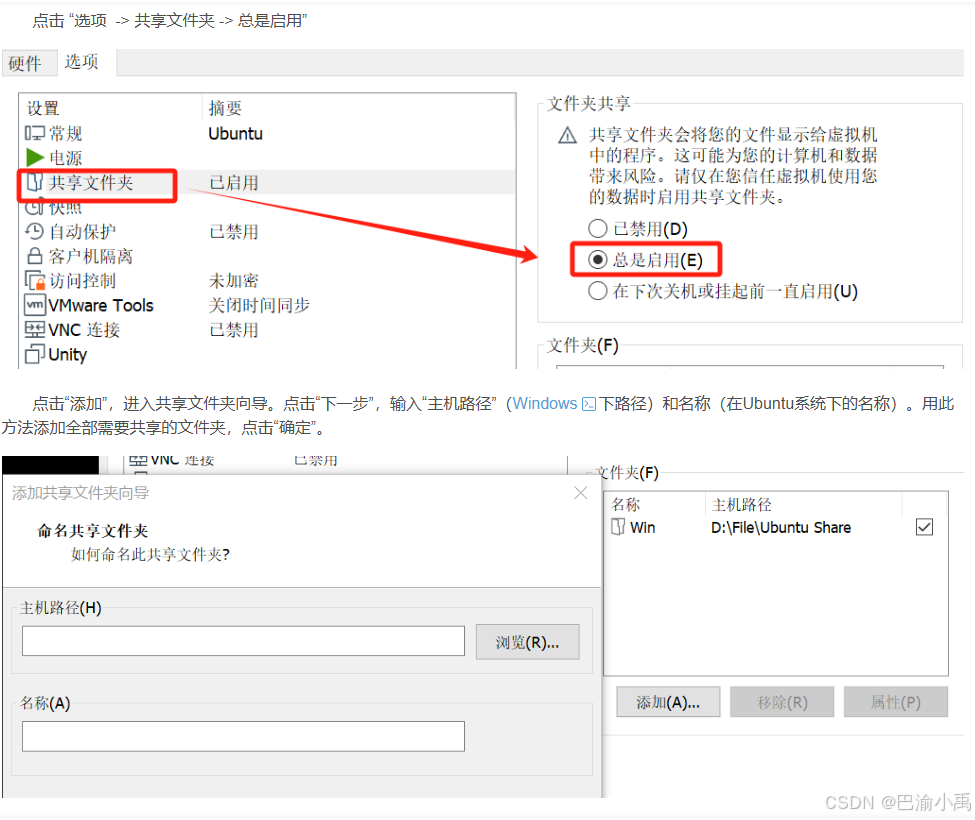
Task: Click the 未加密 summary text
Action: 234,280
